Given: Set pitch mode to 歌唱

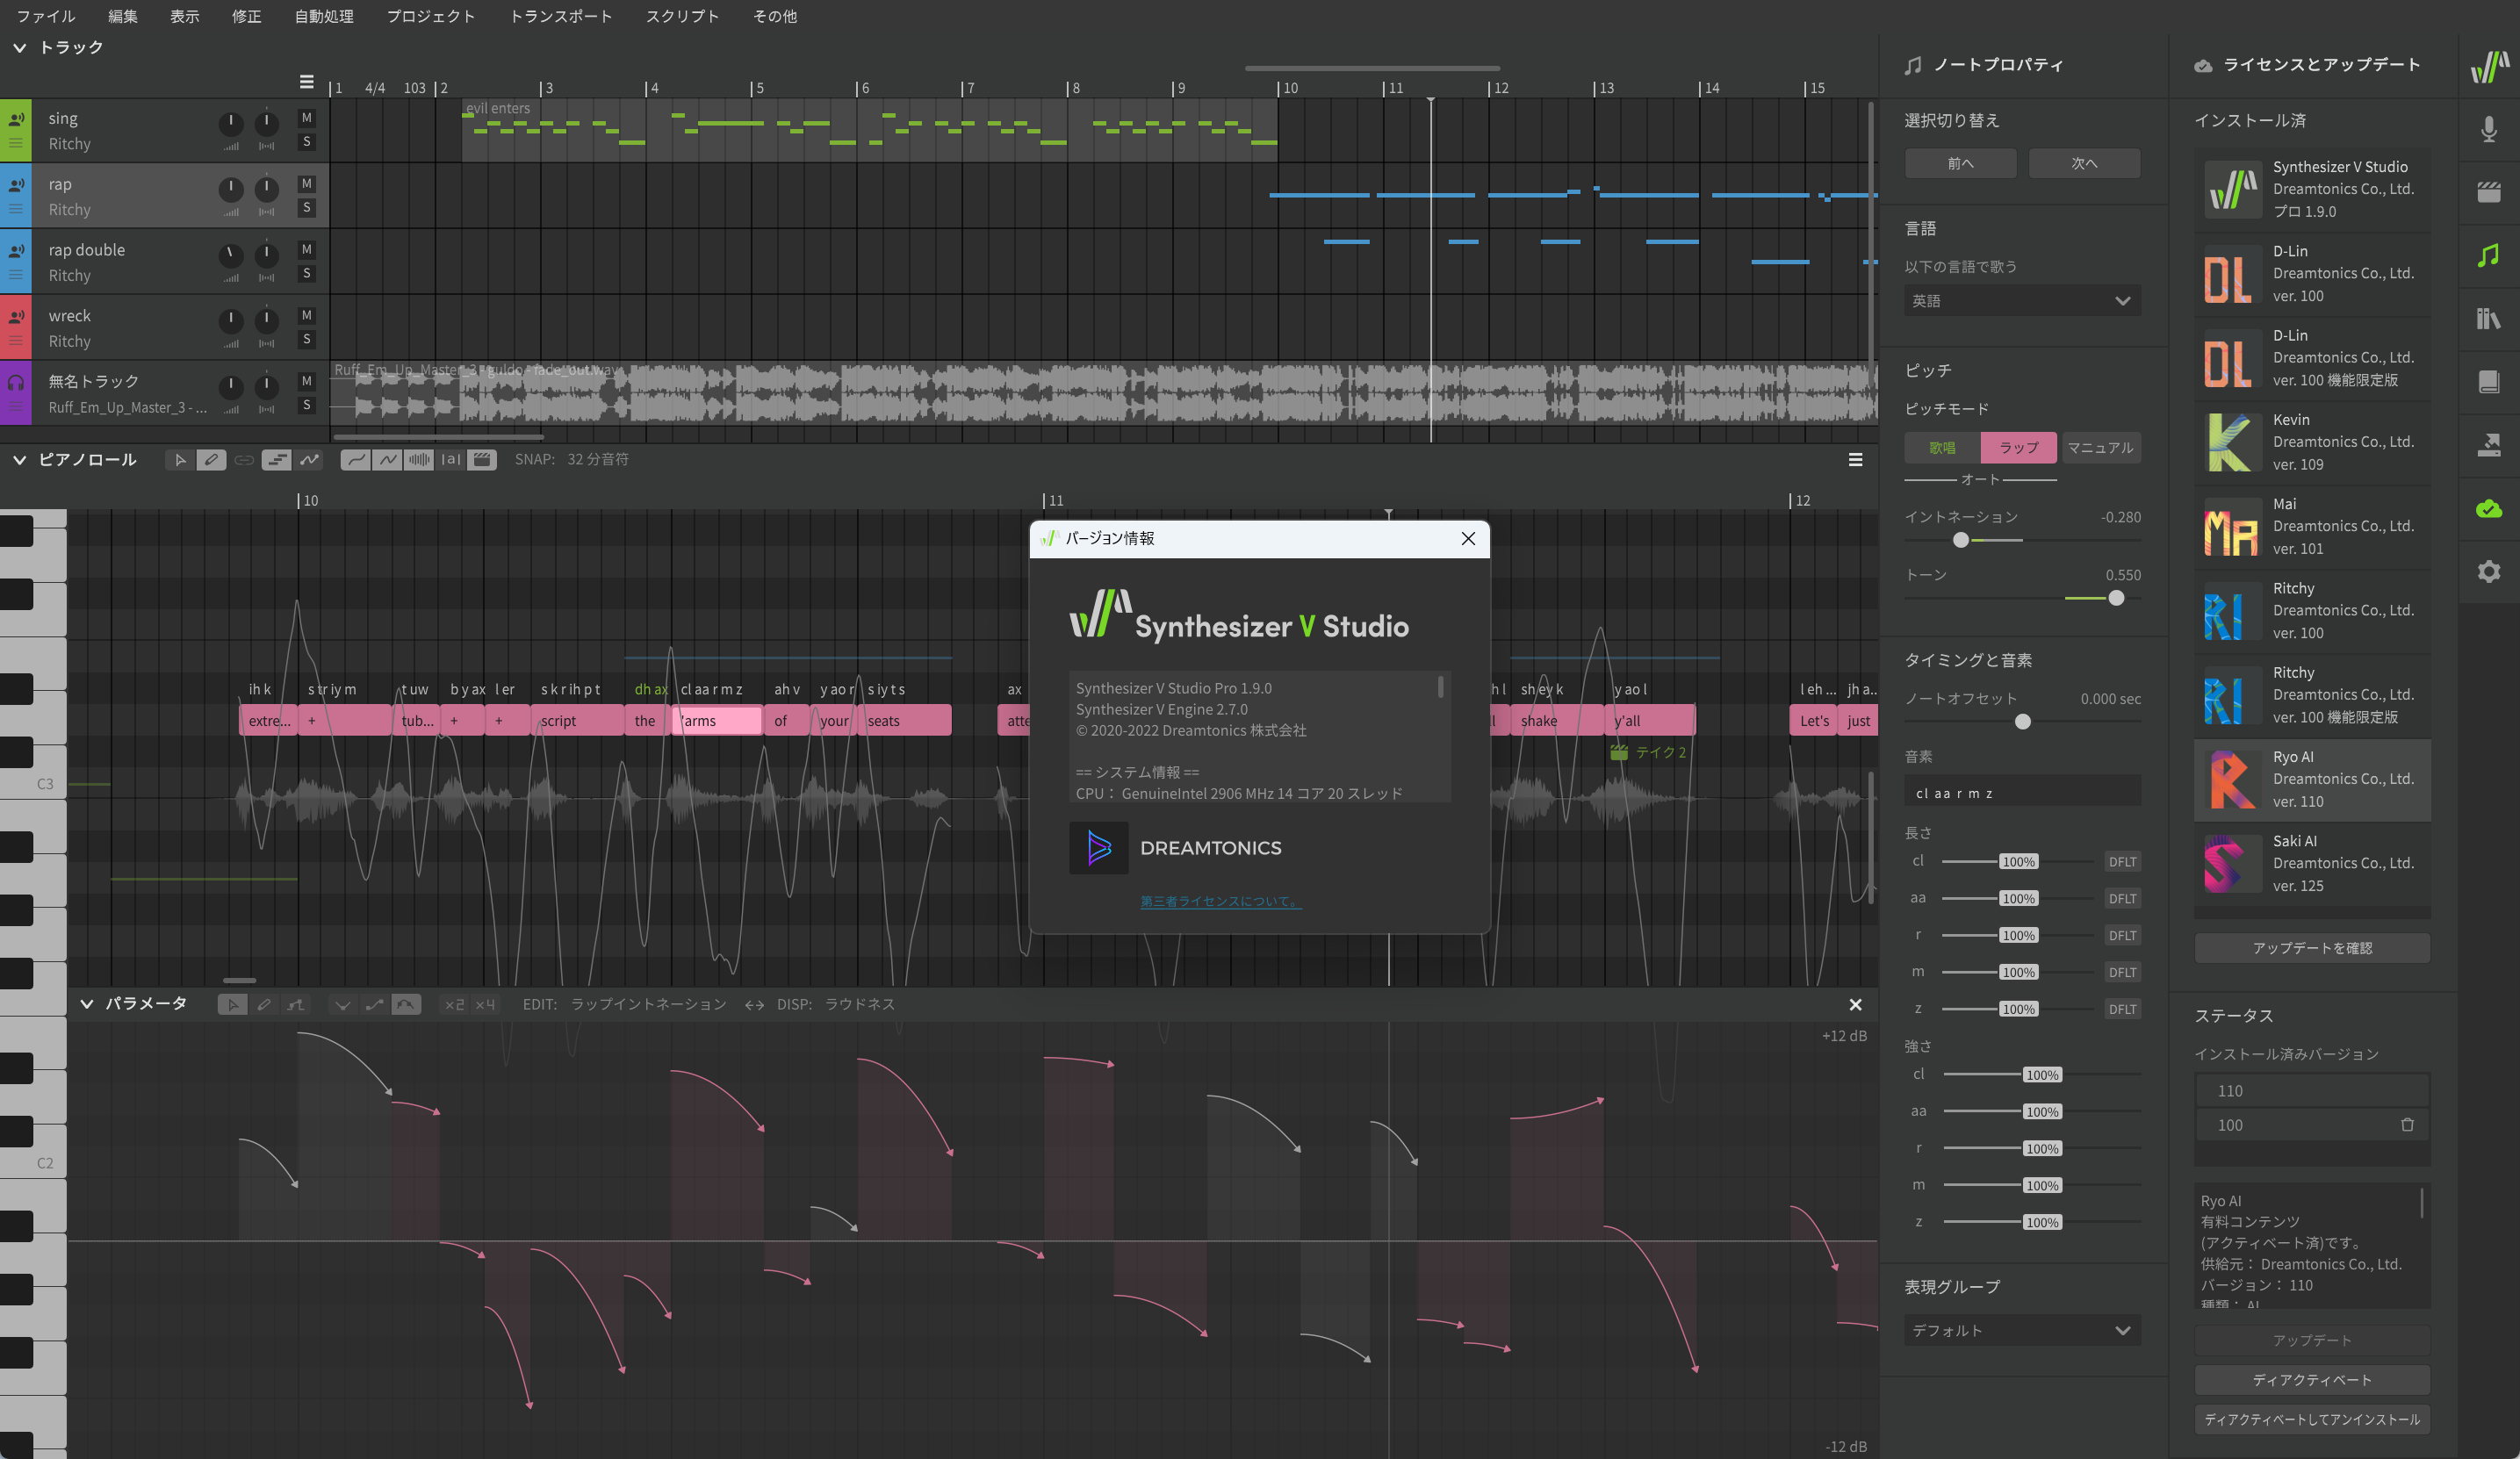Looking at the screenshot, I should 1942,448.
